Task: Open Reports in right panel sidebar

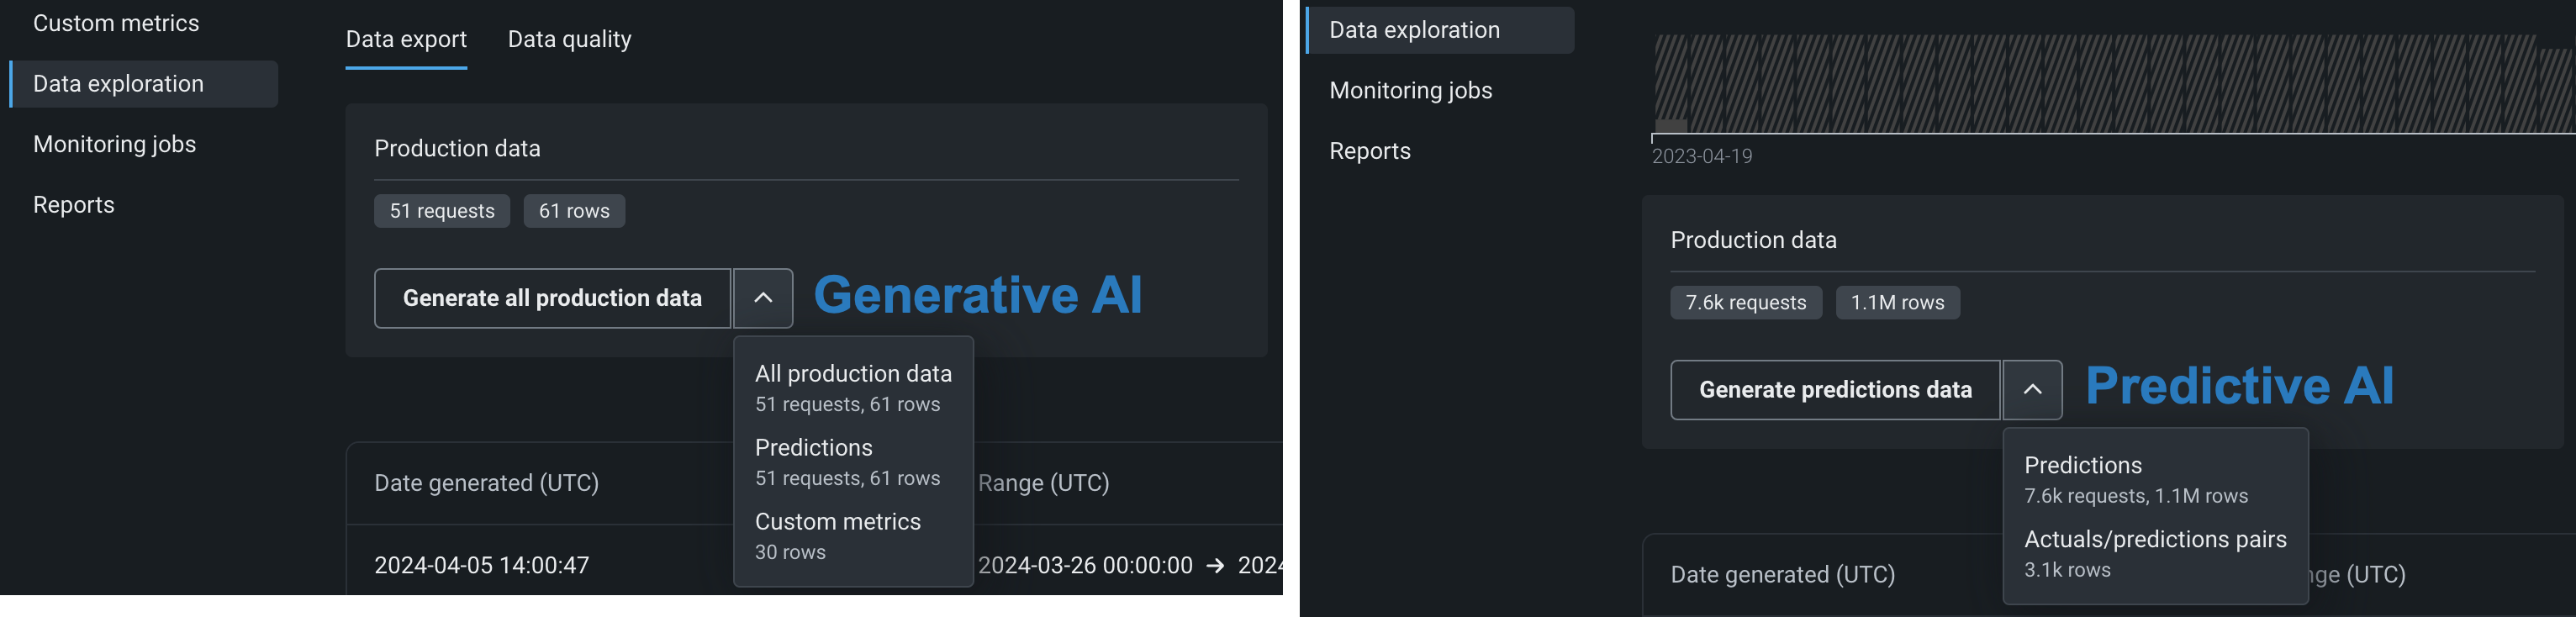Action: (1369, 151)
